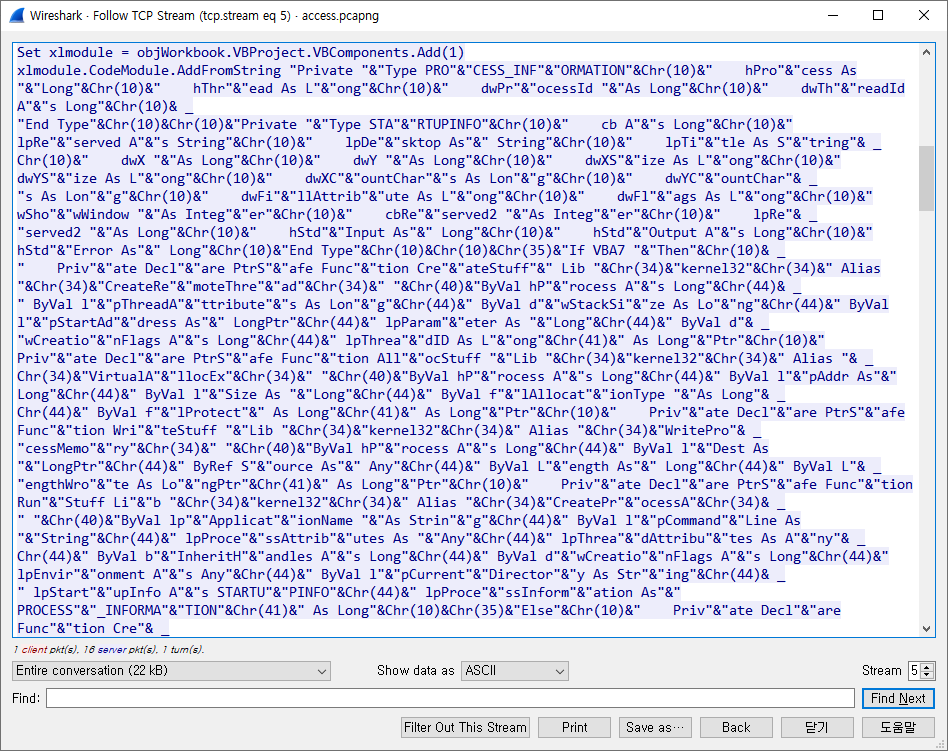The height and width of the screenshot is (751, 948).
Task: Click the Save as… button
Action: pyautogui.click(x=655, y=727)
